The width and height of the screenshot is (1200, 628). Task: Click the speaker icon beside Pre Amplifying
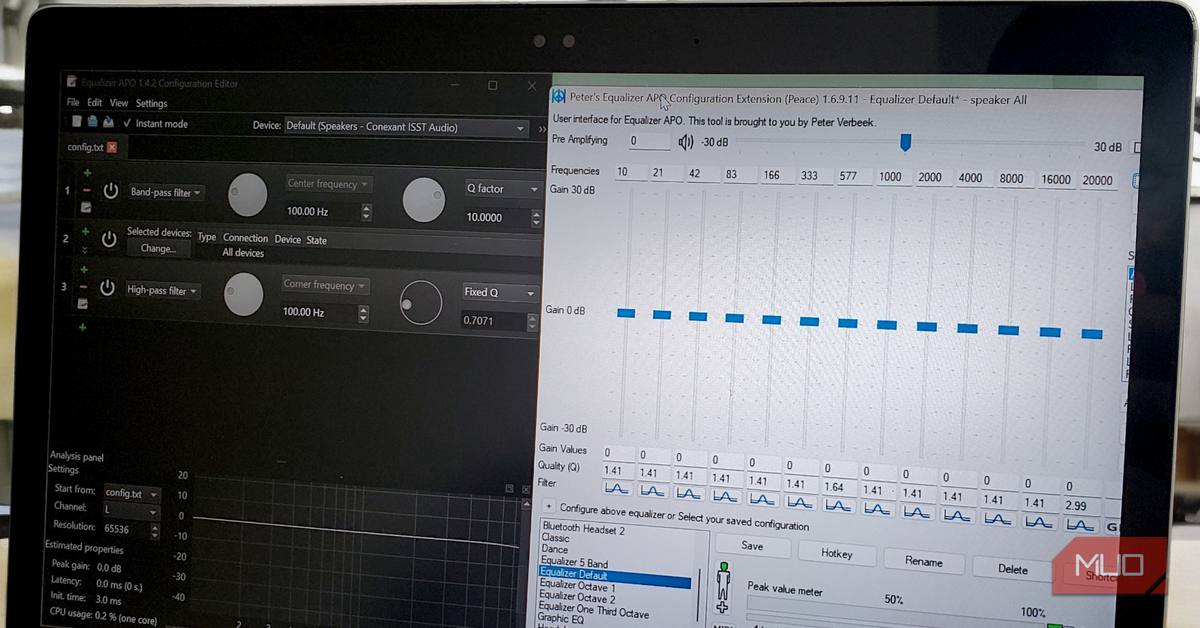[x=685, y=142]
